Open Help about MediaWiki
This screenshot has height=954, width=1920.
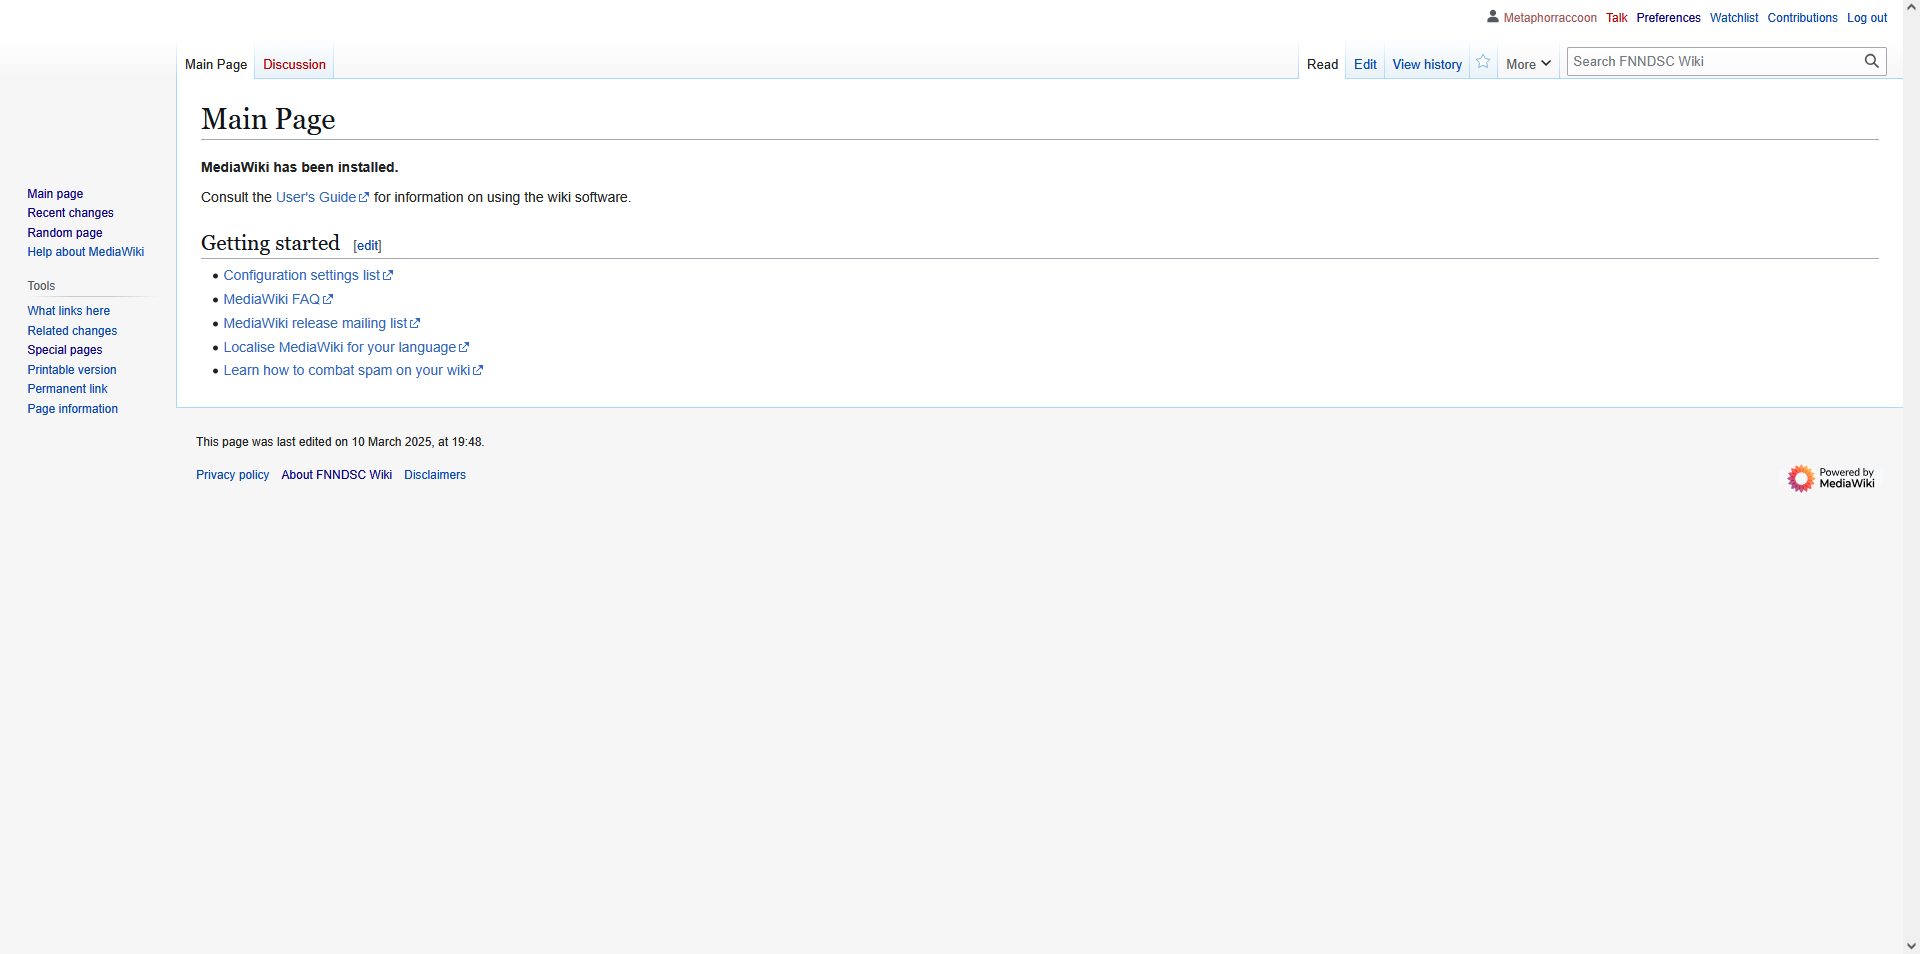click(85, 252)
